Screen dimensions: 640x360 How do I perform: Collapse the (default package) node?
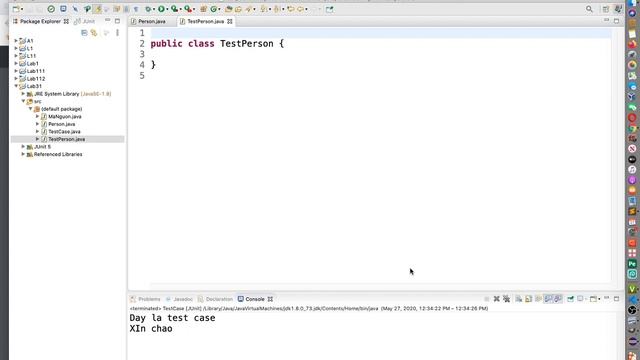coord(30,109)
